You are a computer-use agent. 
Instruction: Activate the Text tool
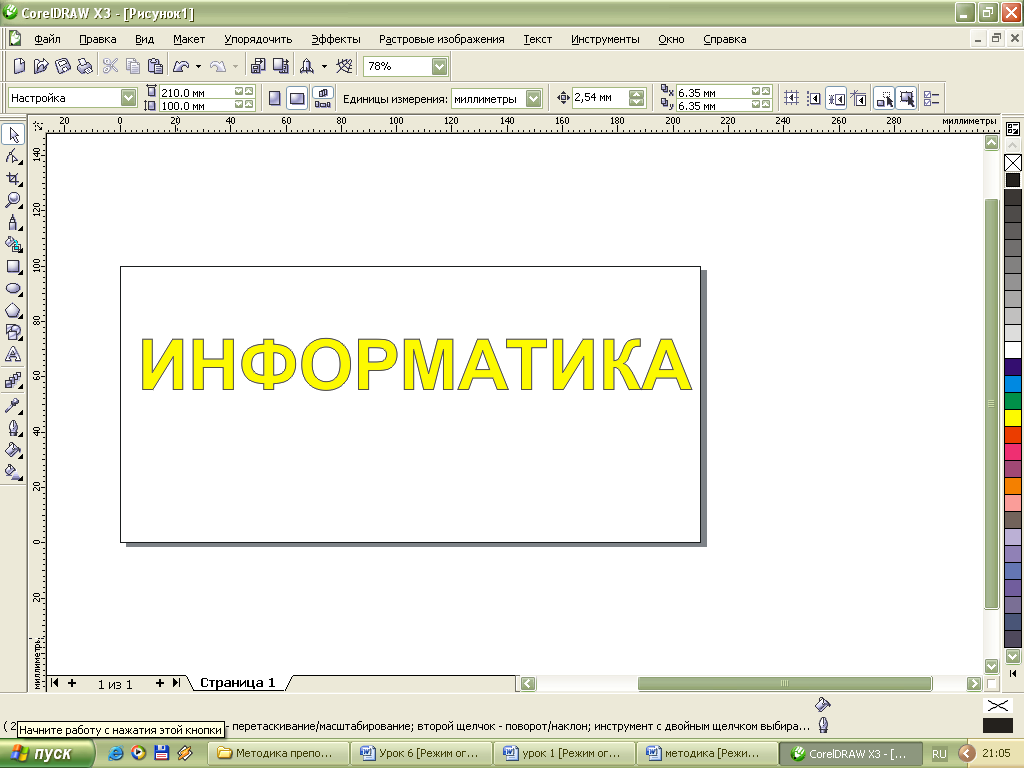(13, 355)
